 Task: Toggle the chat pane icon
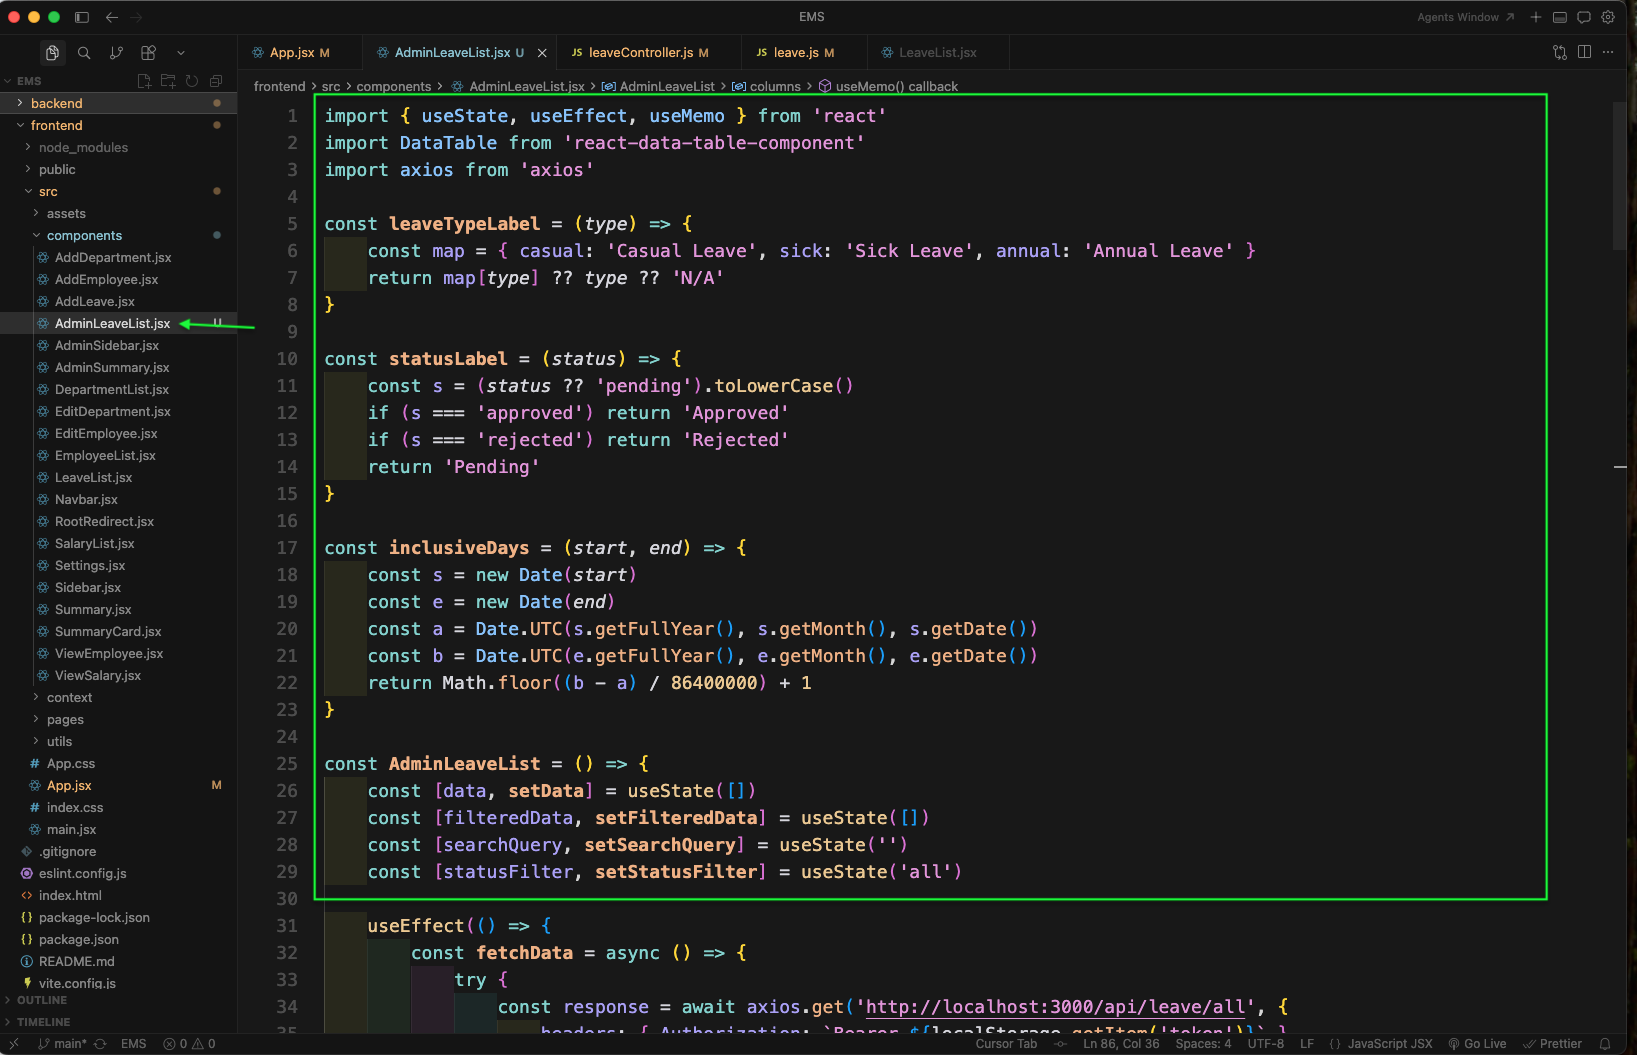click(x=1584, y=17)
